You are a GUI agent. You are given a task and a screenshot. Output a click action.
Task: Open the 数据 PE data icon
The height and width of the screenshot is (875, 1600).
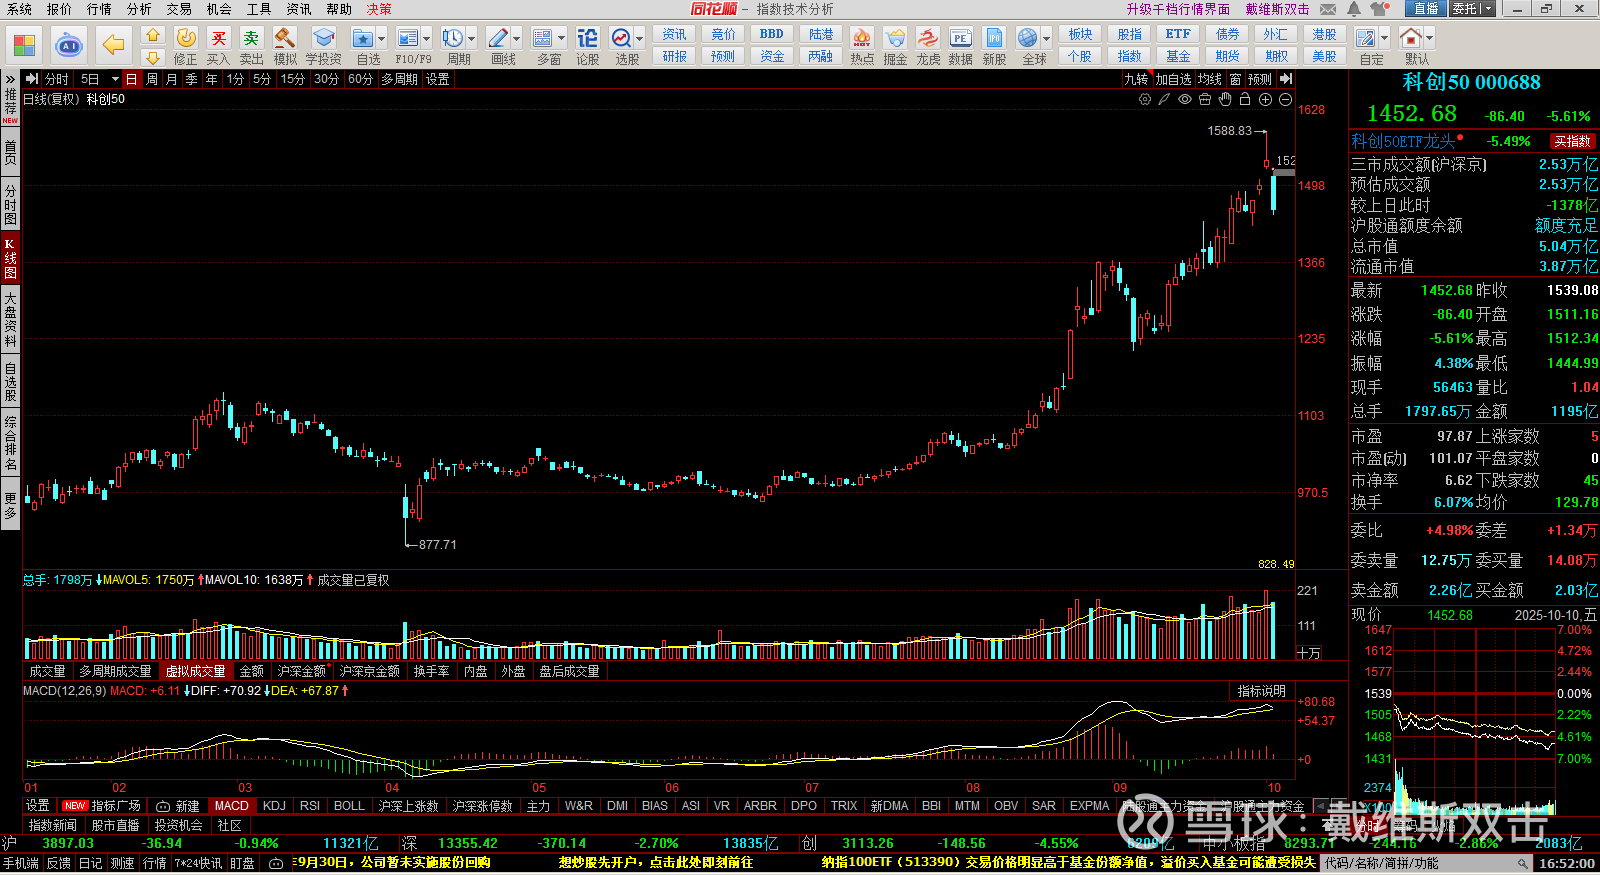click(961, 38)
